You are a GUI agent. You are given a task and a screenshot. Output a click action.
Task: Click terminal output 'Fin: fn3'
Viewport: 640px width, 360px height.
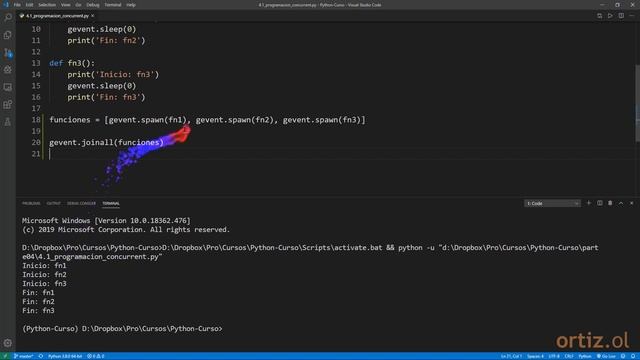38,311
